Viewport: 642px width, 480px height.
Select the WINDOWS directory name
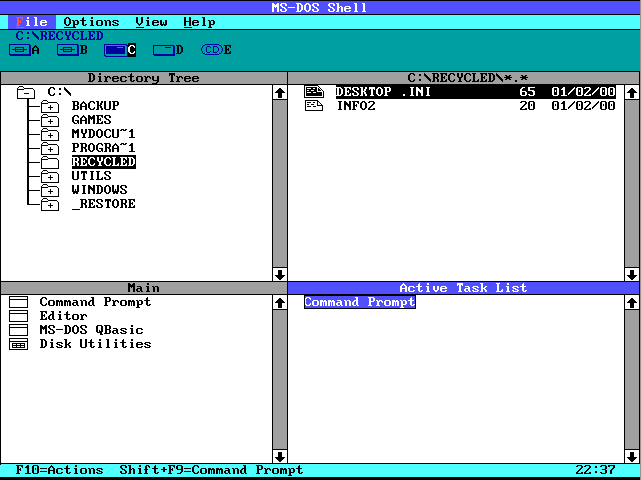99,190
